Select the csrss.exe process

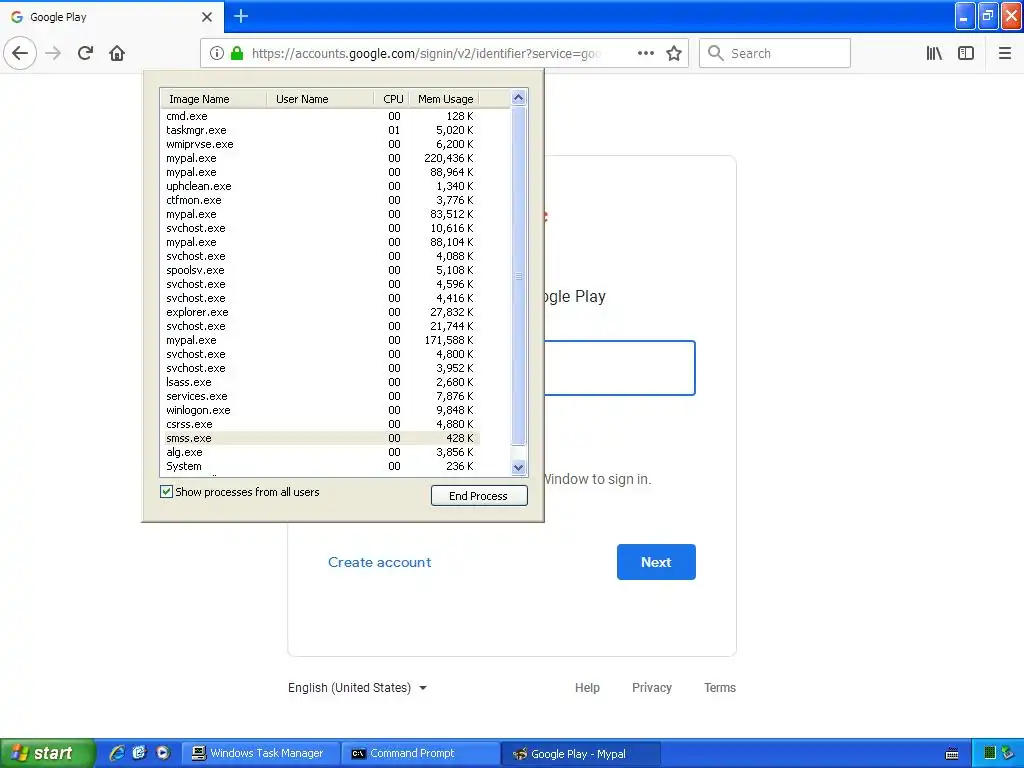(x=320, y=424)
